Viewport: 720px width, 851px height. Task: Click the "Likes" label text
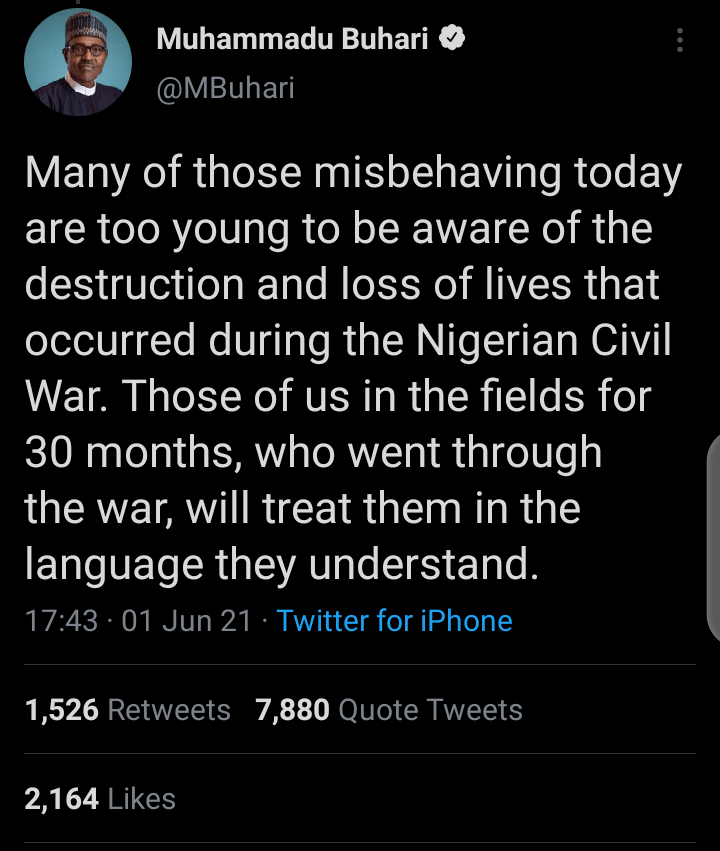(141, 798)
